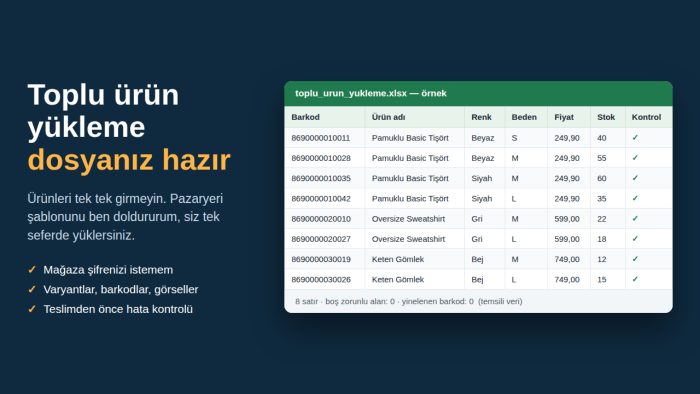Click the green check in the 8690000030019 row
Viewport: 700px width, 394px height.
[635, 259]
